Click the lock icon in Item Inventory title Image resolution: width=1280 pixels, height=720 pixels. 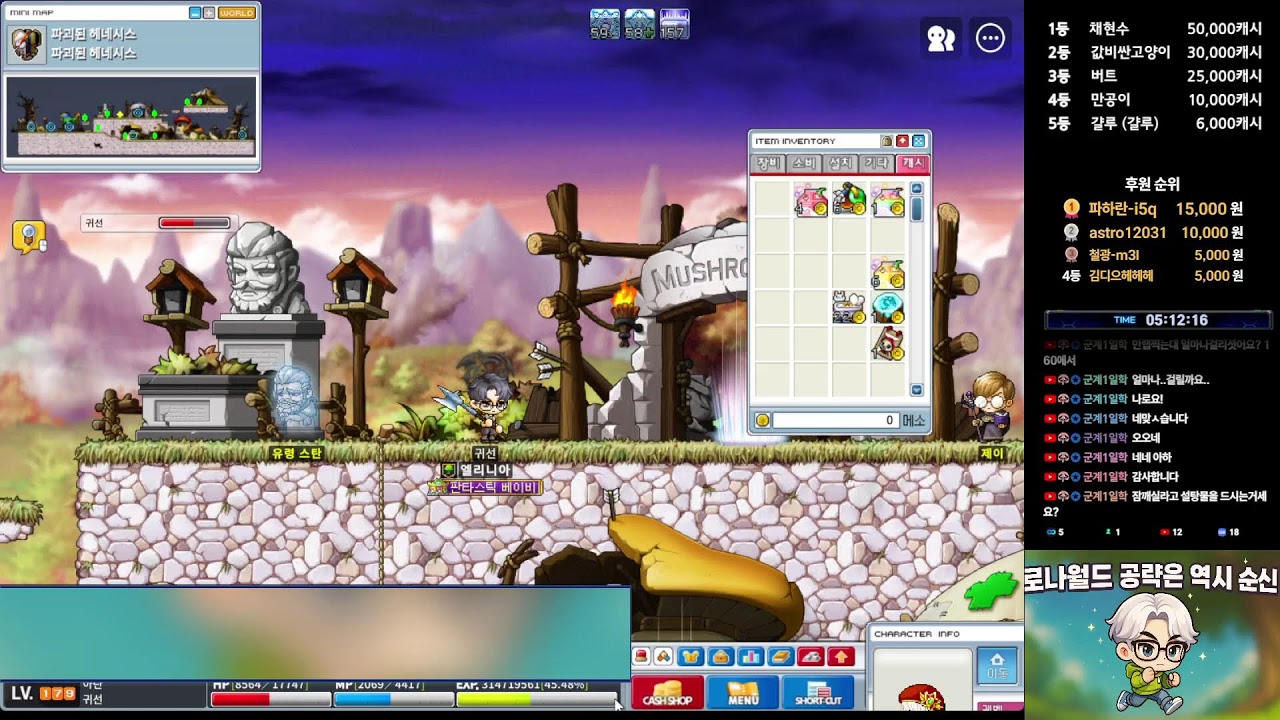point(886,141)
